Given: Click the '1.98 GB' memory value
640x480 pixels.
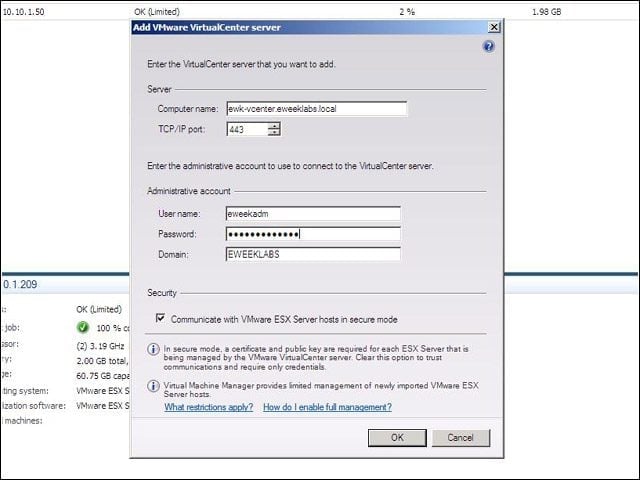Looking at the screenshot, I should (547, 12).
